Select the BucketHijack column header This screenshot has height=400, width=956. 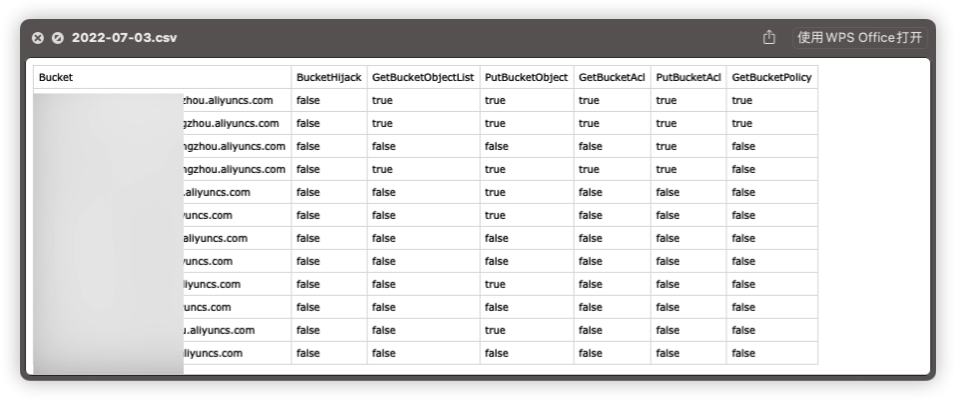[329, 77]
